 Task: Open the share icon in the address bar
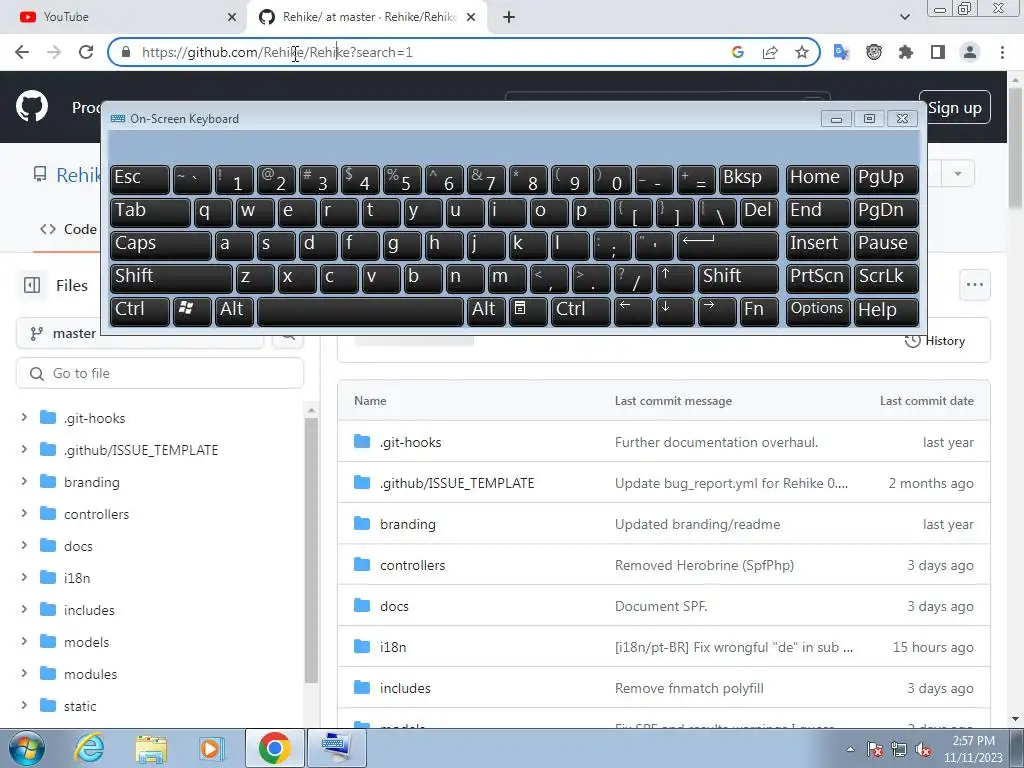tap(770, 52)
